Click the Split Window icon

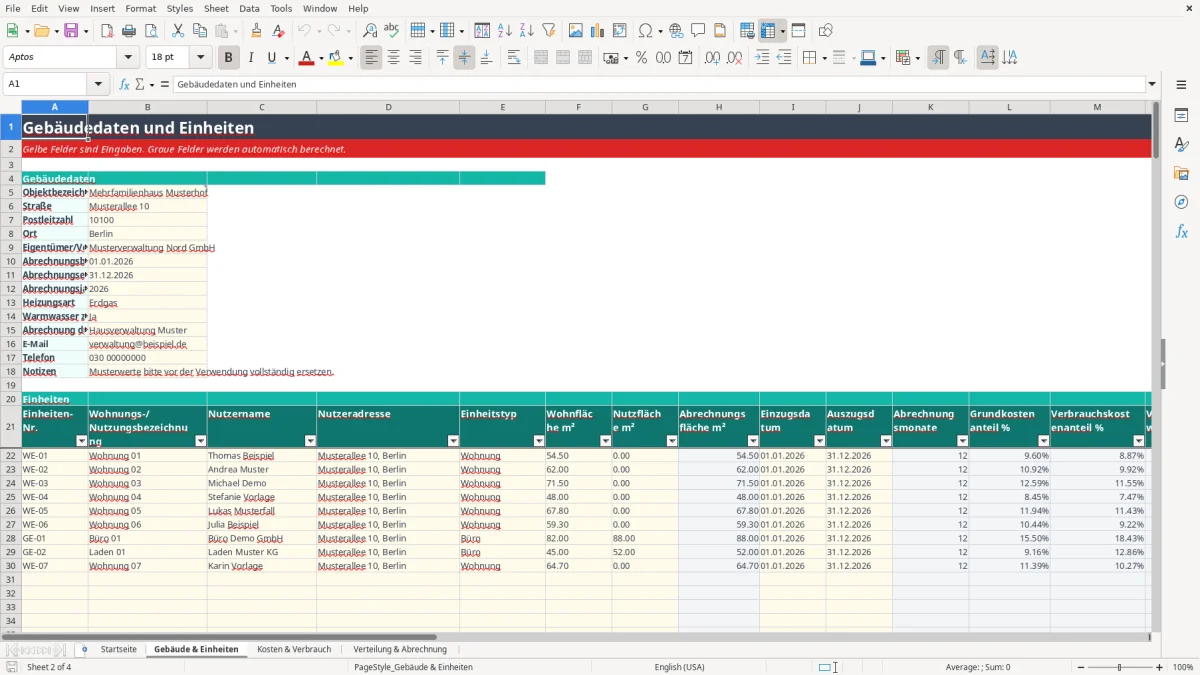[798, 31]
